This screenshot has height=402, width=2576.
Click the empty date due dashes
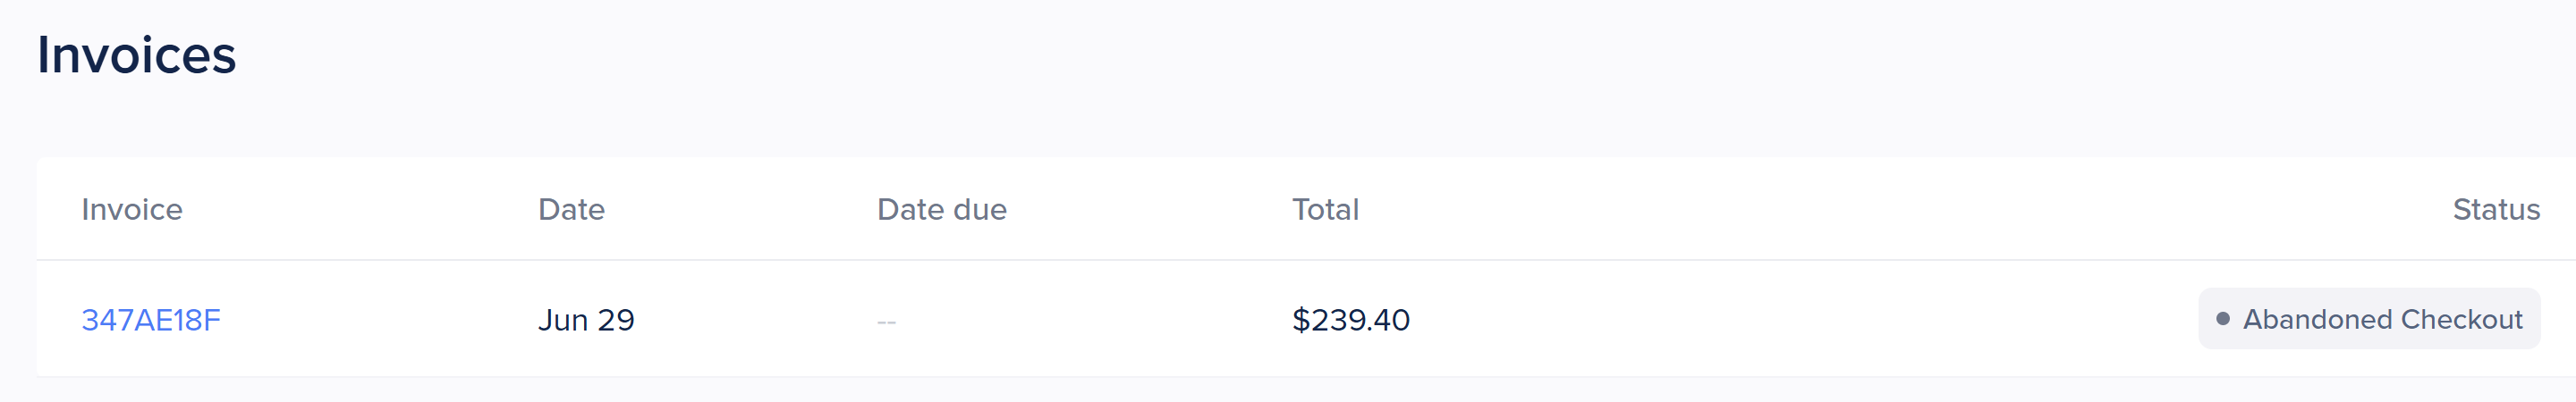coord(886,322)
